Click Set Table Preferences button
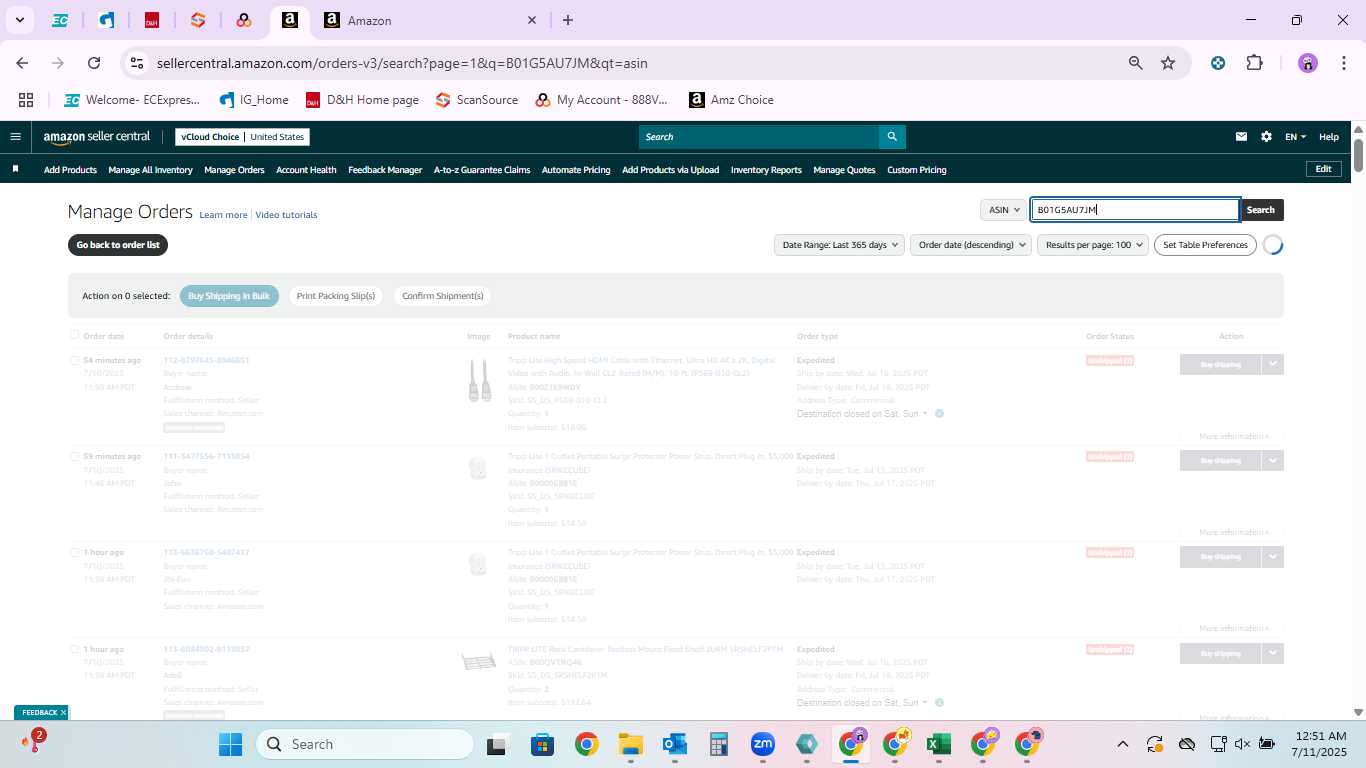1366x768 pixels. tap(1205, 245)
